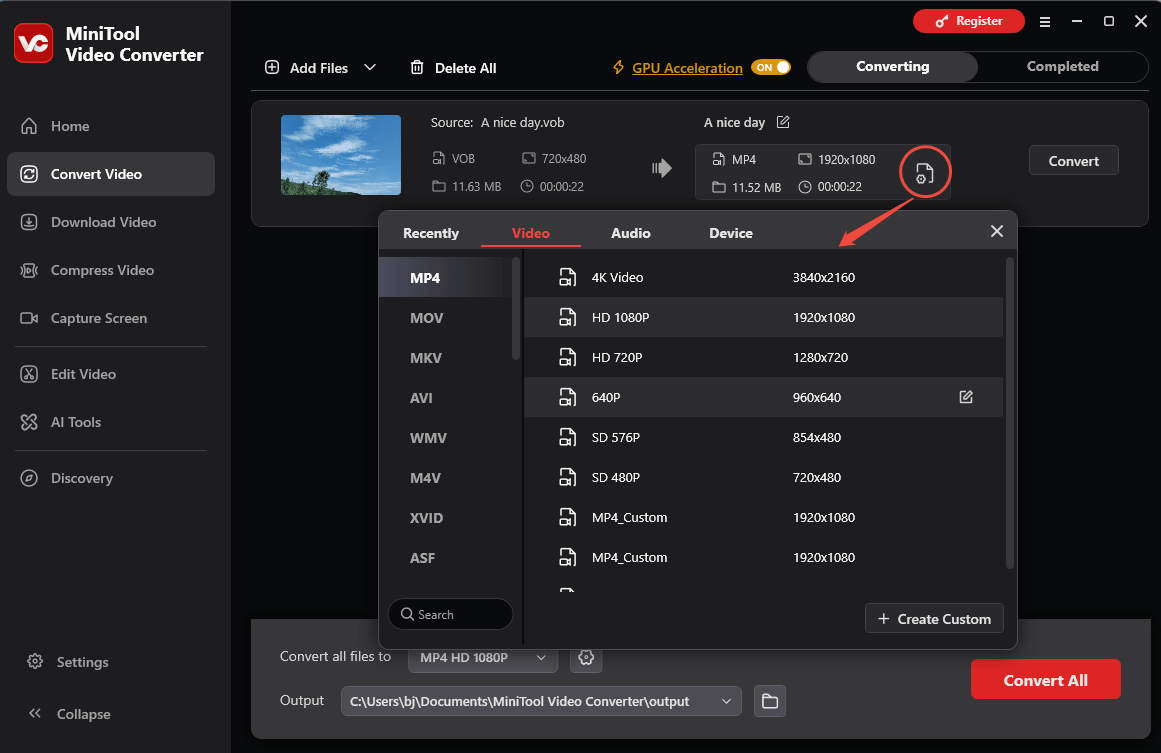1161x753 pixels.
Task: Click the Register button
Action: (x=968, y=21)
